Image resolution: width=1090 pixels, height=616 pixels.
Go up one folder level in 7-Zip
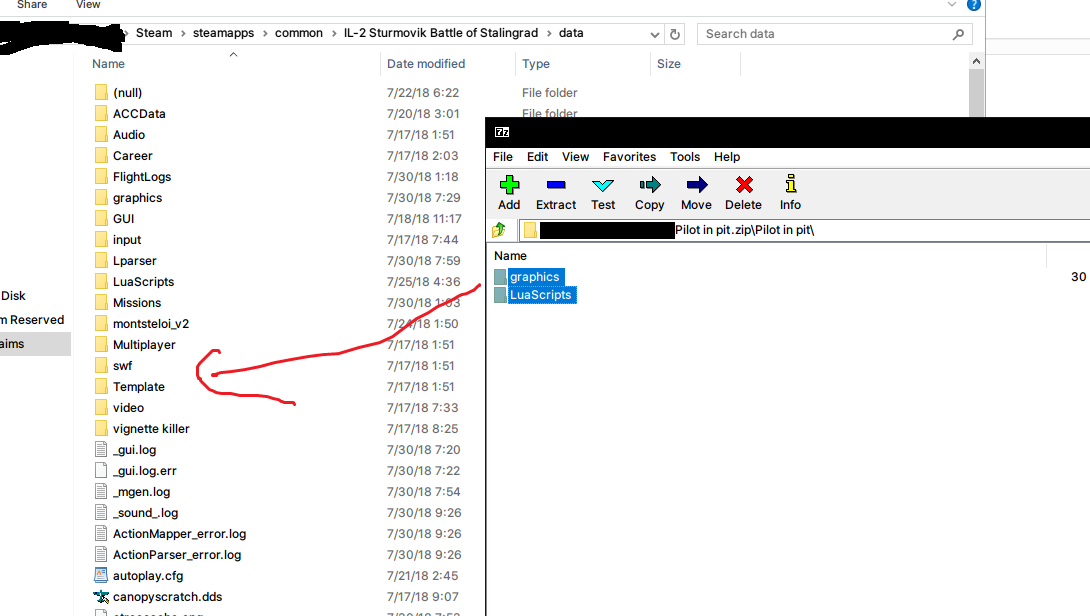(498, 230)
